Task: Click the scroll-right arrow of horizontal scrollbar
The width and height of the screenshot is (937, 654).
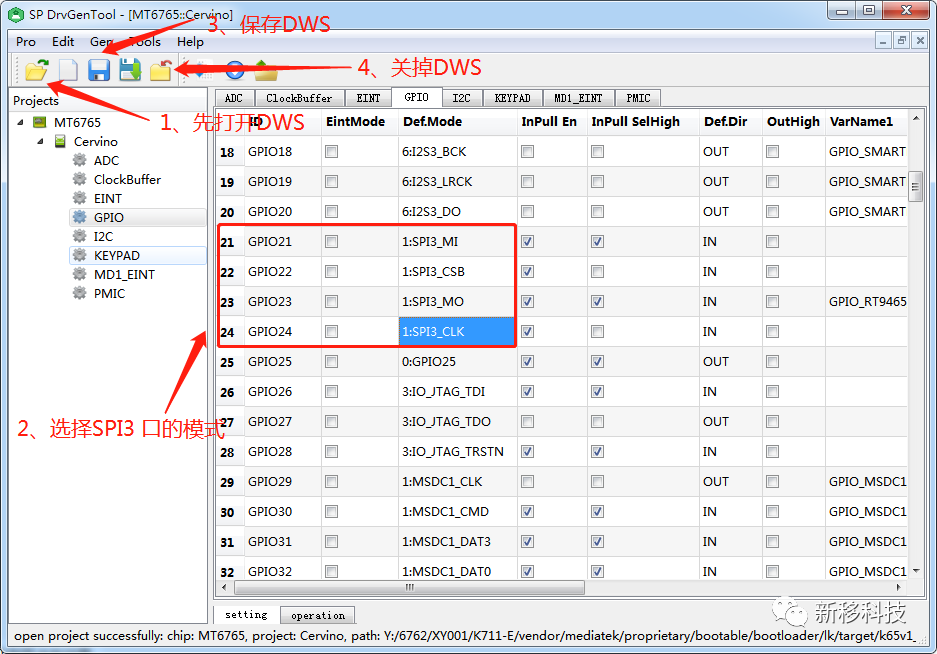Action: click(899, 588)
